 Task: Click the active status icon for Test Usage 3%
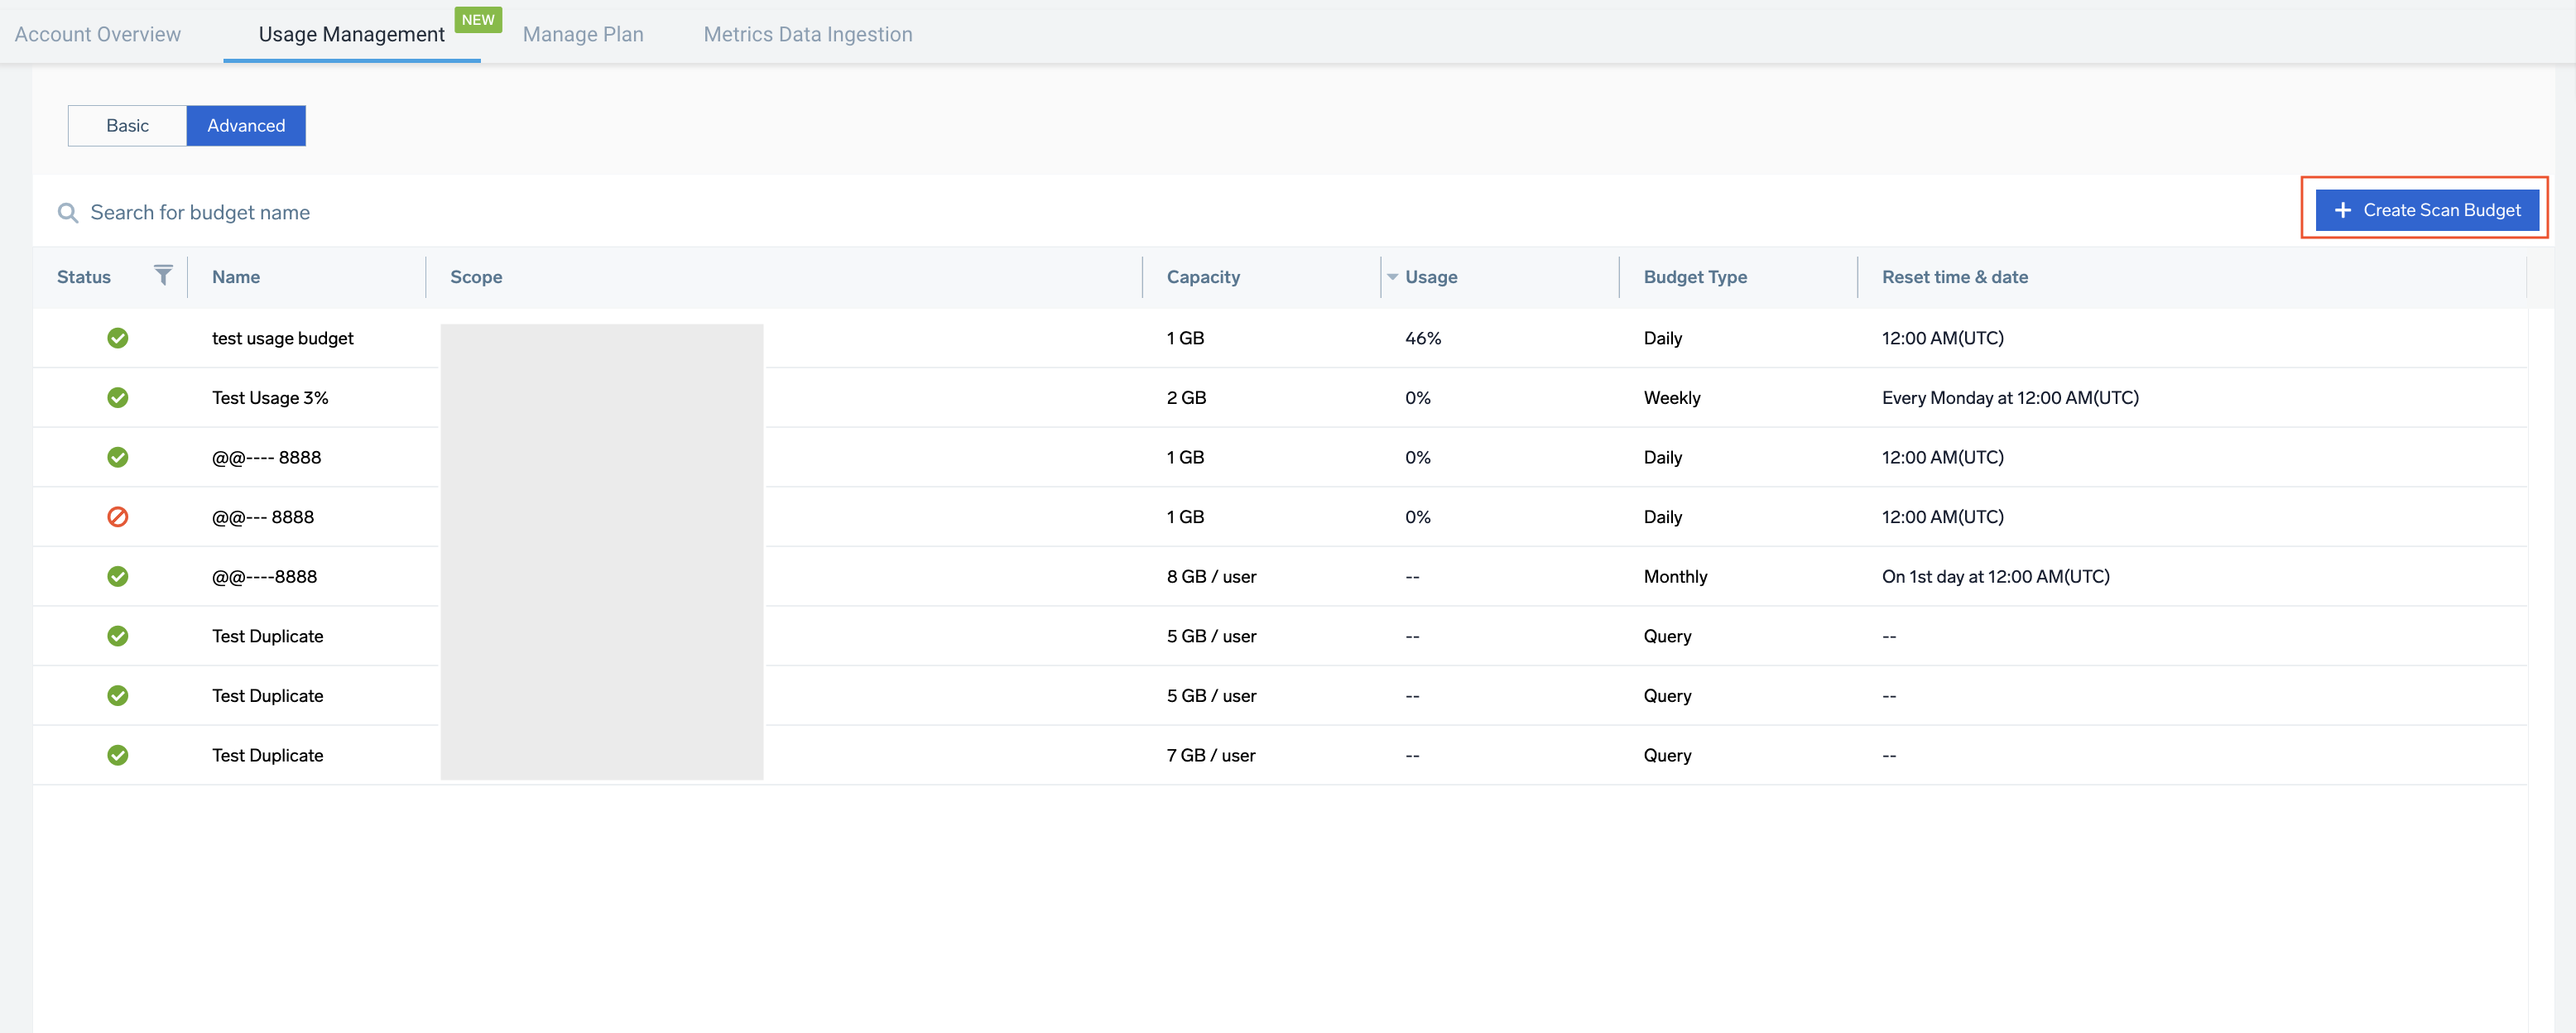[118, 398]
